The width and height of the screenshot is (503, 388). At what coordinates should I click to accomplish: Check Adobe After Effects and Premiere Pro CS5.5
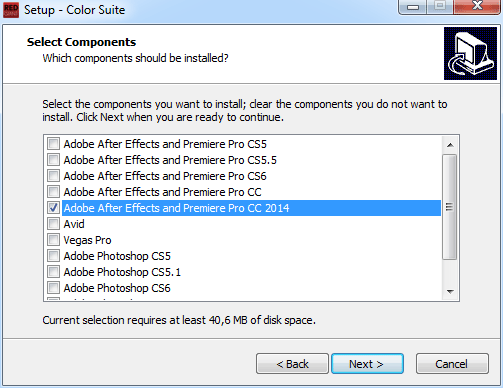pos(53,160)
